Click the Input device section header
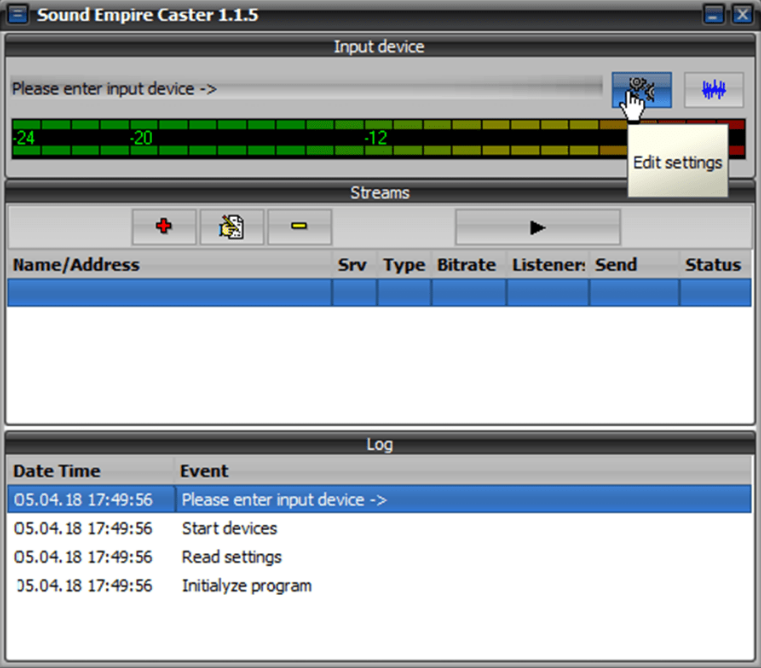Image resolution: width=761 pixels, height=668 pixels. click(x=380, y=47)
